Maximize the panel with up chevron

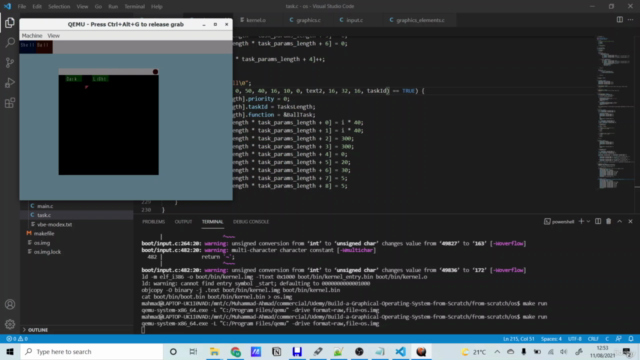click(x=620, y=221)
